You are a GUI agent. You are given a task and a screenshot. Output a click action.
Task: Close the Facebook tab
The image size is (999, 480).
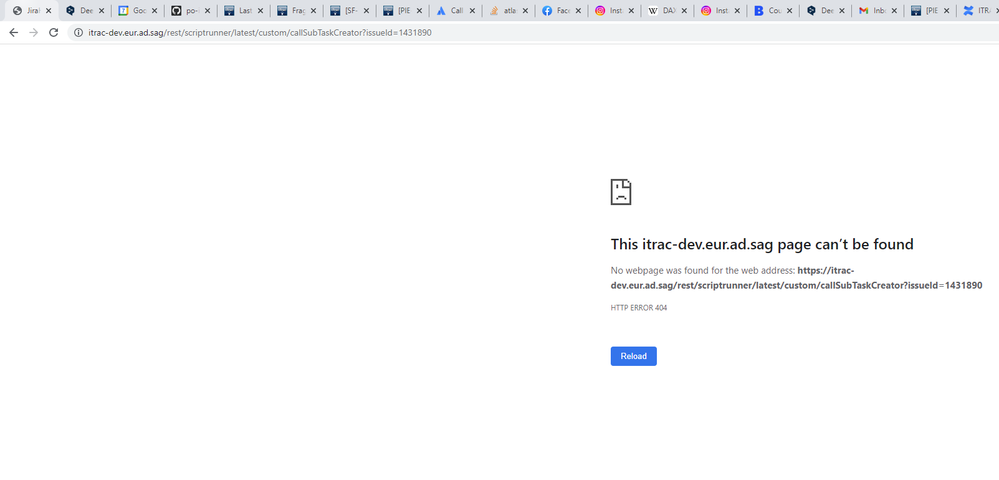(x=578, y=11)
